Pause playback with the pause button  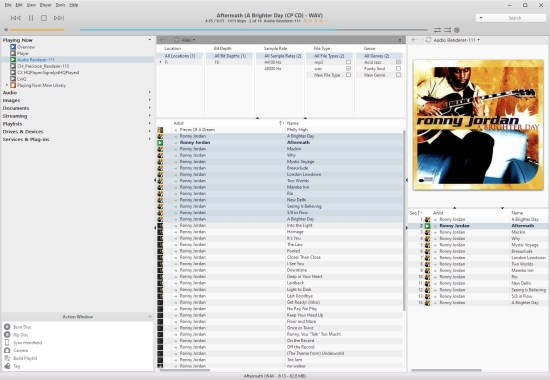(31, 18)
